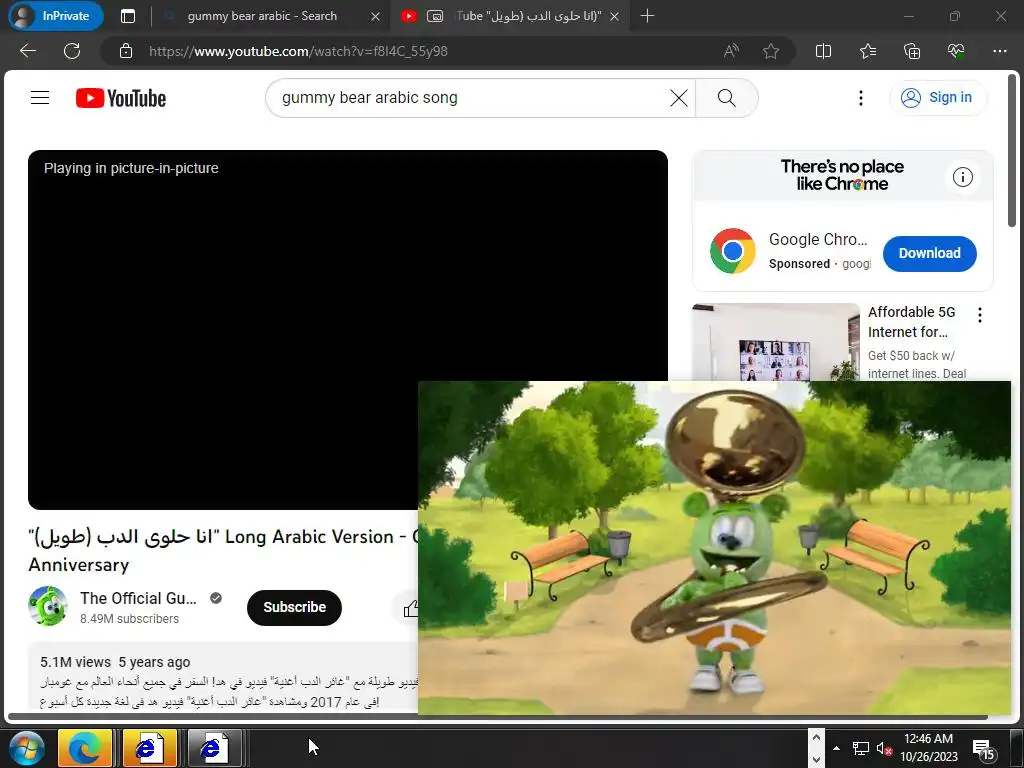The height and width of the screenshot is (768, 1024).
Task: View site information lock icon
Action: pyautogui.click(x=126, y=51)
